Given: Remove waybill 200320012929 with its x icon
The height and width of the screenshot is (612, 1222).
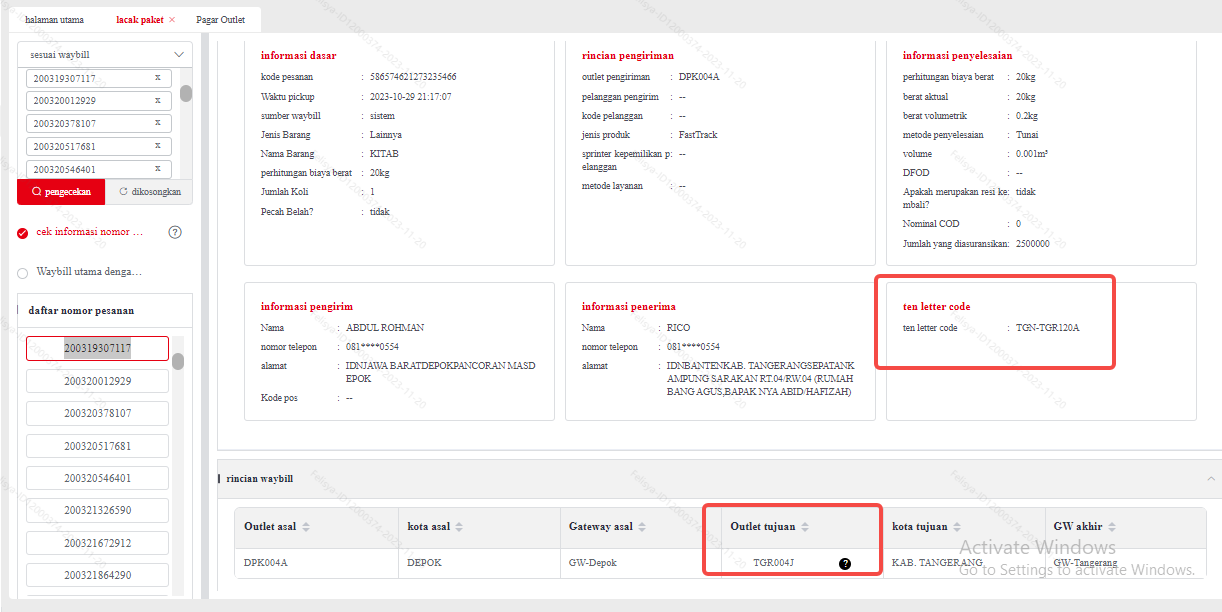Looking at the screenshot, I should pyautogui.click(x=157, y=100).
